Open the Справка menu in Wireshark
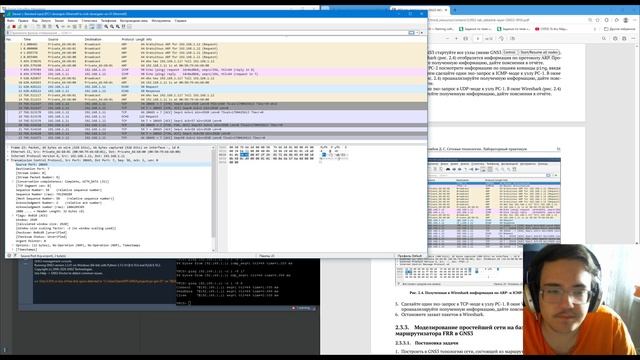Viewport: 640px width, 360px height. 180,20
